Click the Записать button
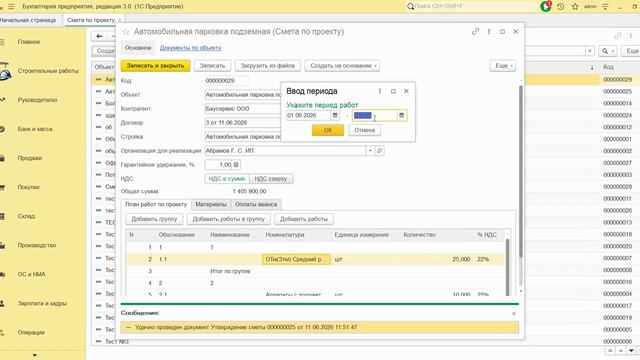 212,66
